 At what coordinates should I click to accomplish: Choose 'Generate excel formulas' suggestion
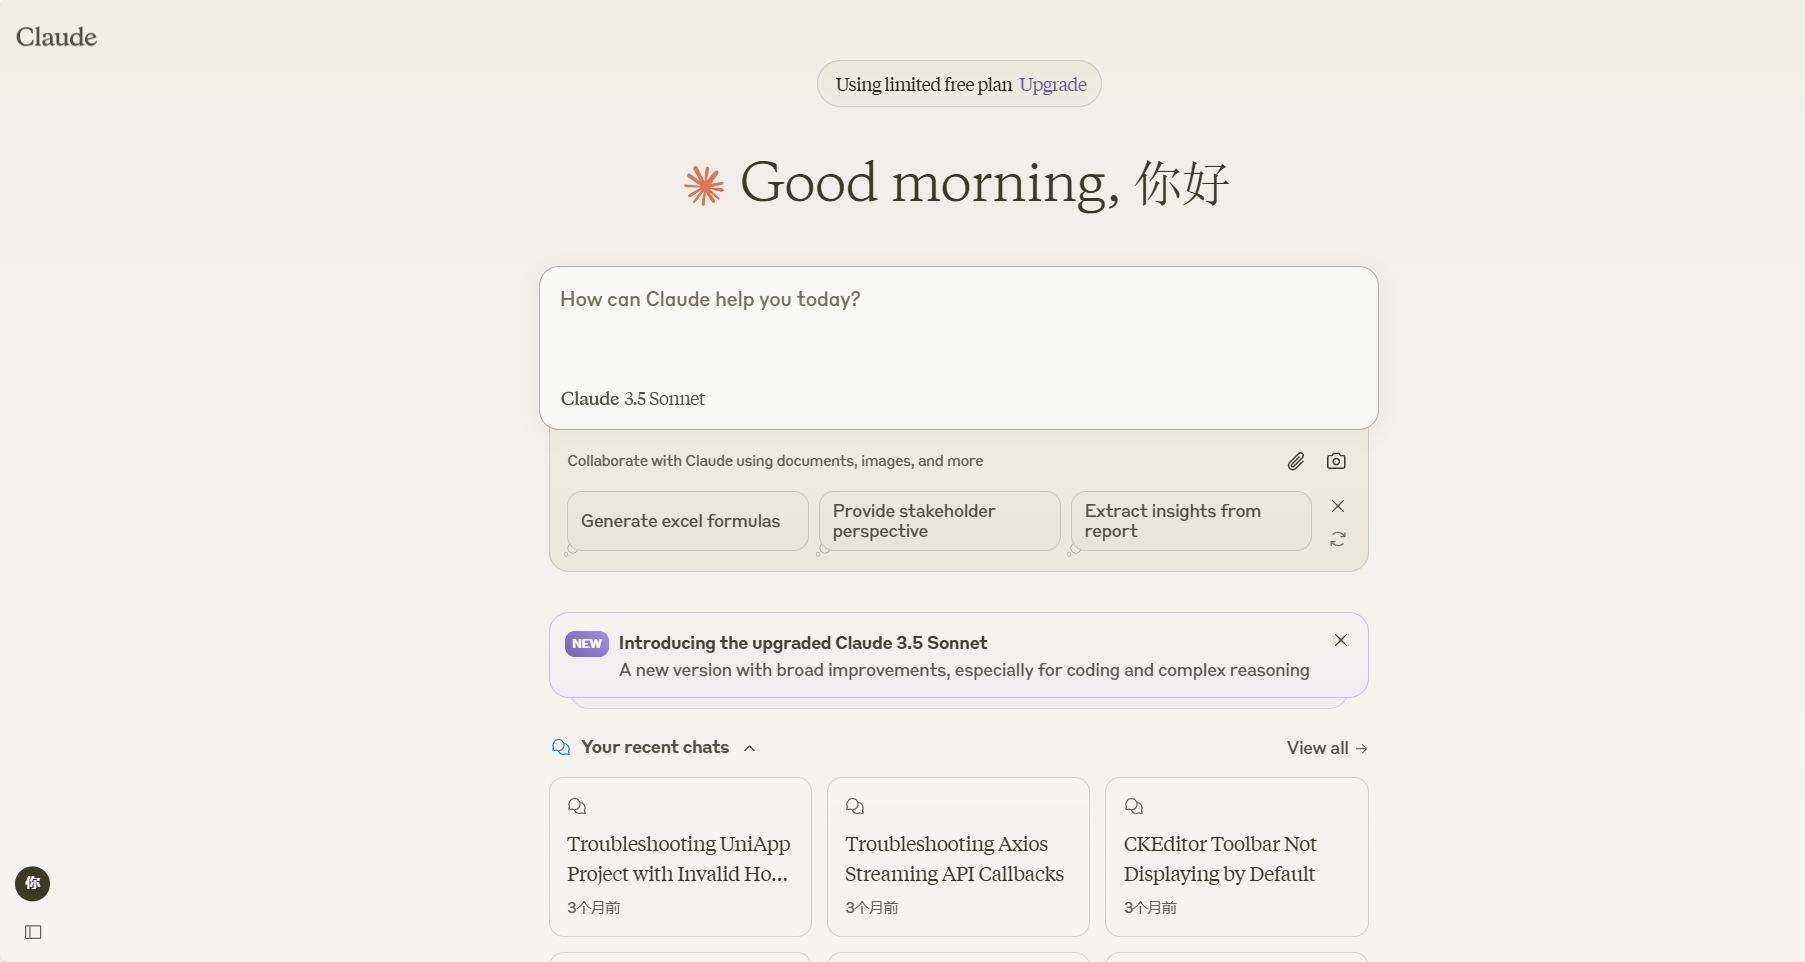click(687, 521)
